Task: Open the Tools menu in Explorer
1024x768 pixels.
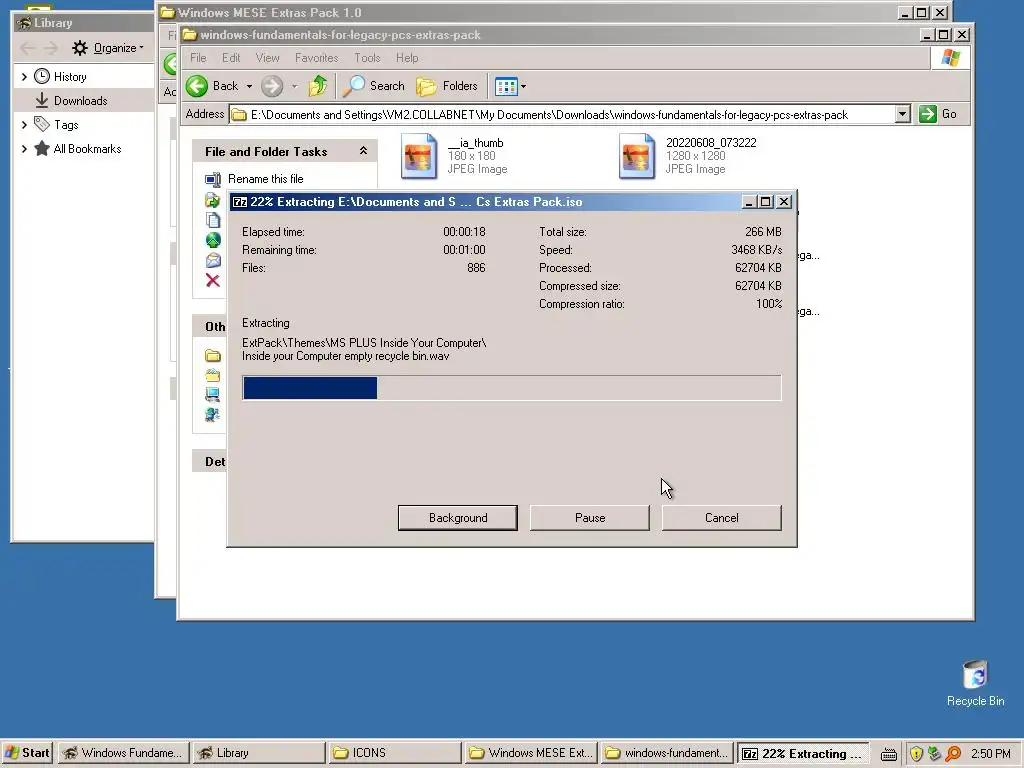Action: 367,58
